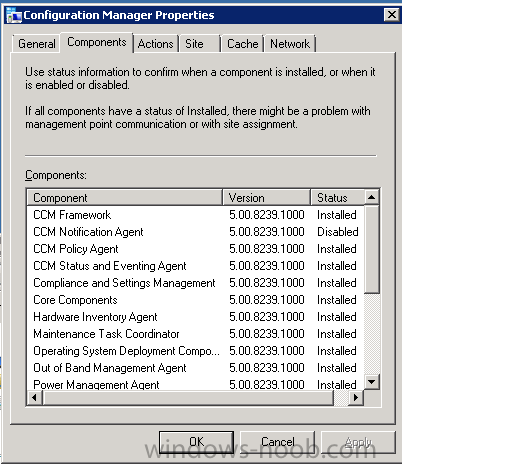521x464 pixels.
Task: Click the vertical scrollbar up arrow
Action: [x=371, y=197]
